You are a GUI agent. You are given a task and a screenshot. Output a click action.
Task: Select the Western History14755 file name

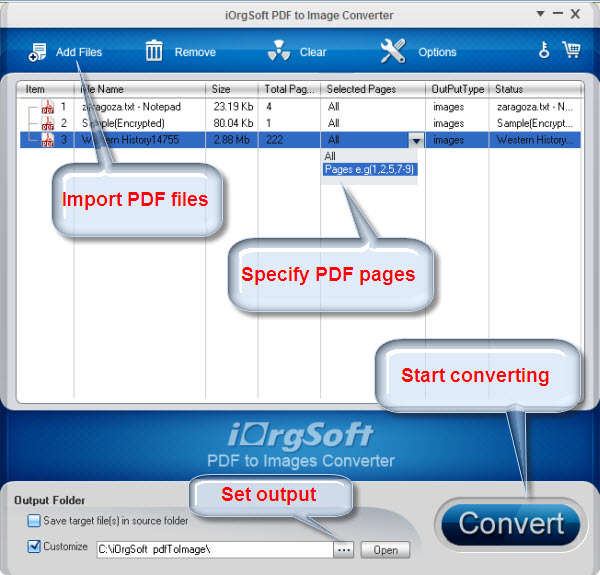point(130,140)
